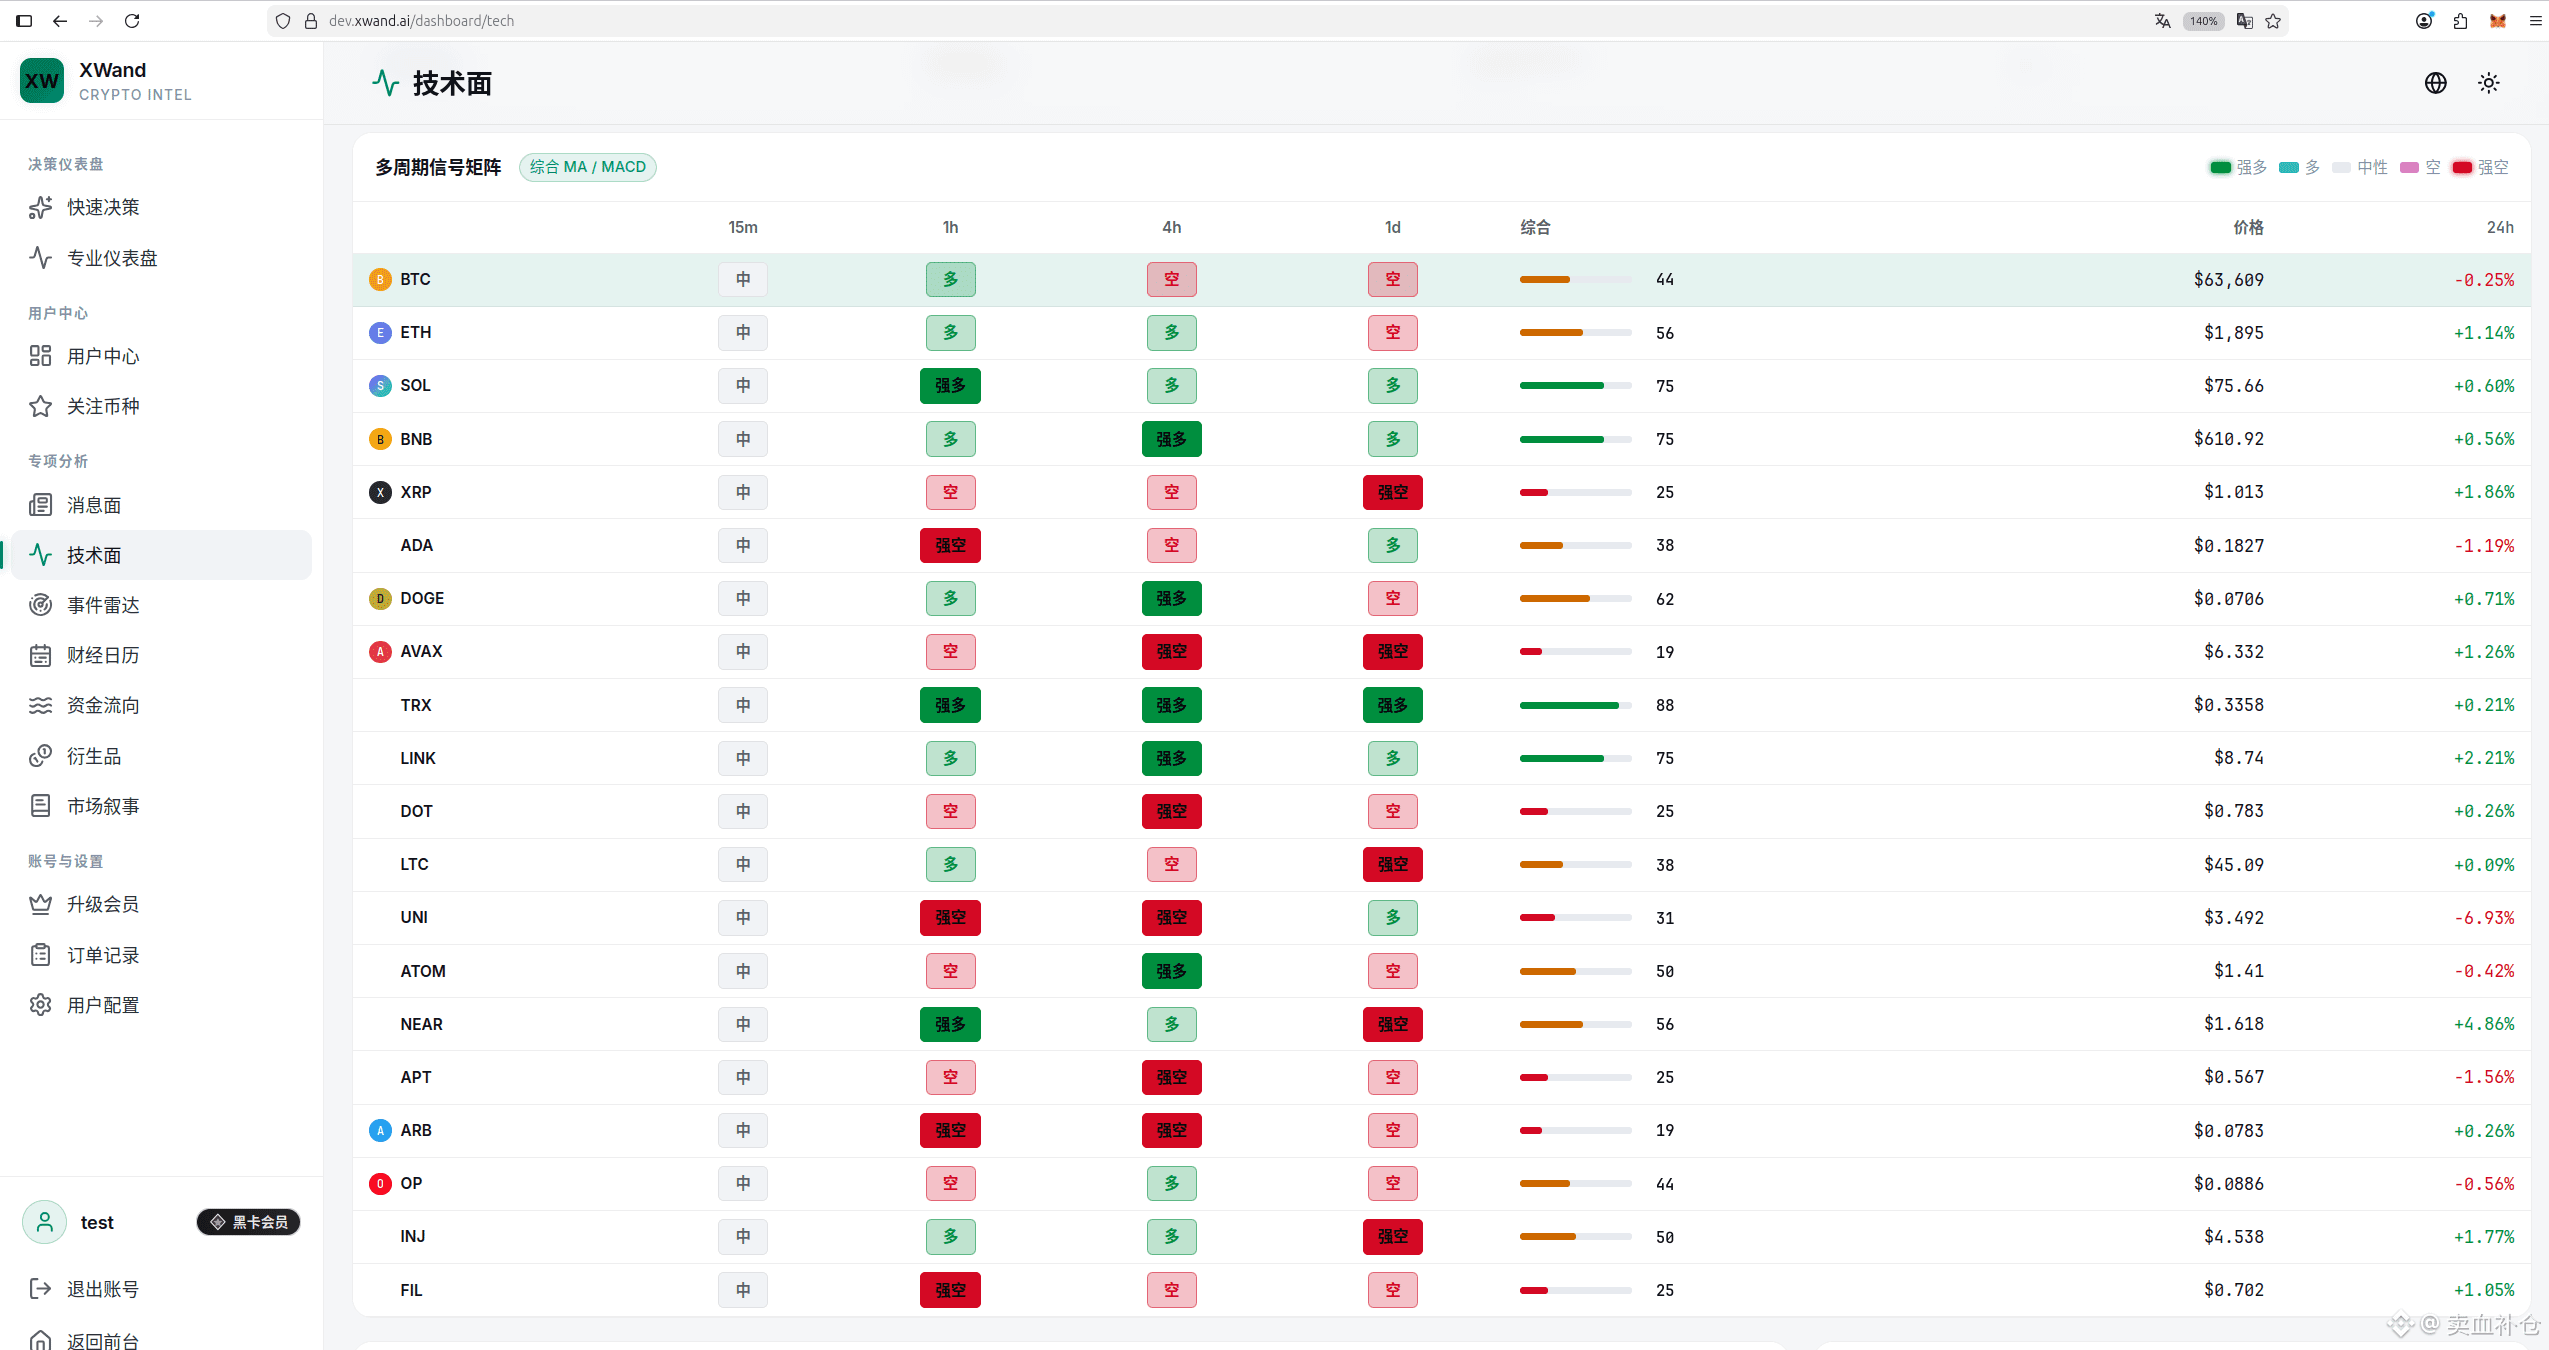Click the 用户配置 gear icon
Viewport: 2549px width, 1350px height.
tap(40, 1005)
